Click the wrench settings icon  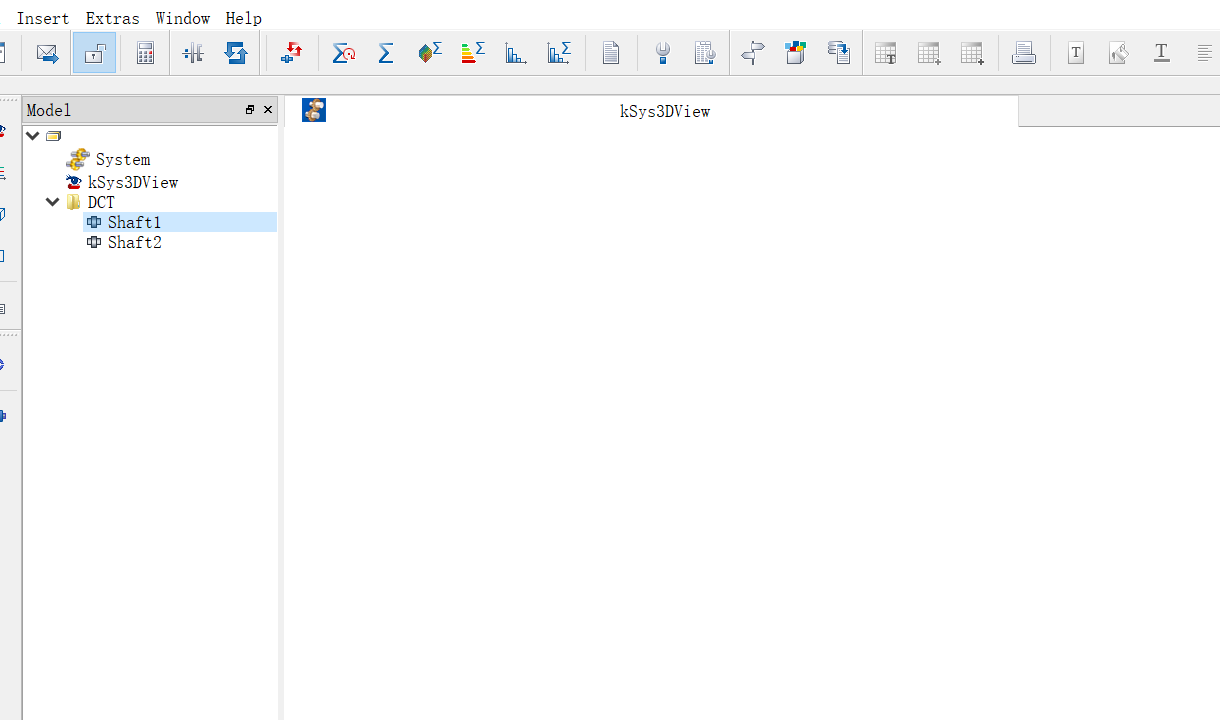(662, 54)
